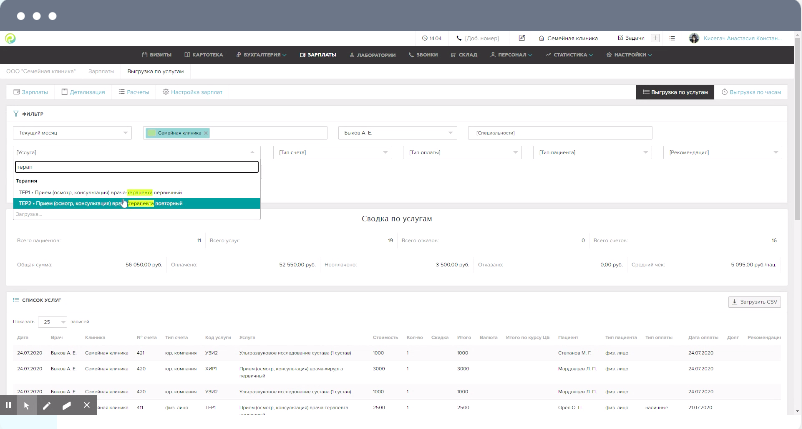802x429 pixels.
Task: Open the Бухгалтерия menu in navigation bar
Action: 263,54
